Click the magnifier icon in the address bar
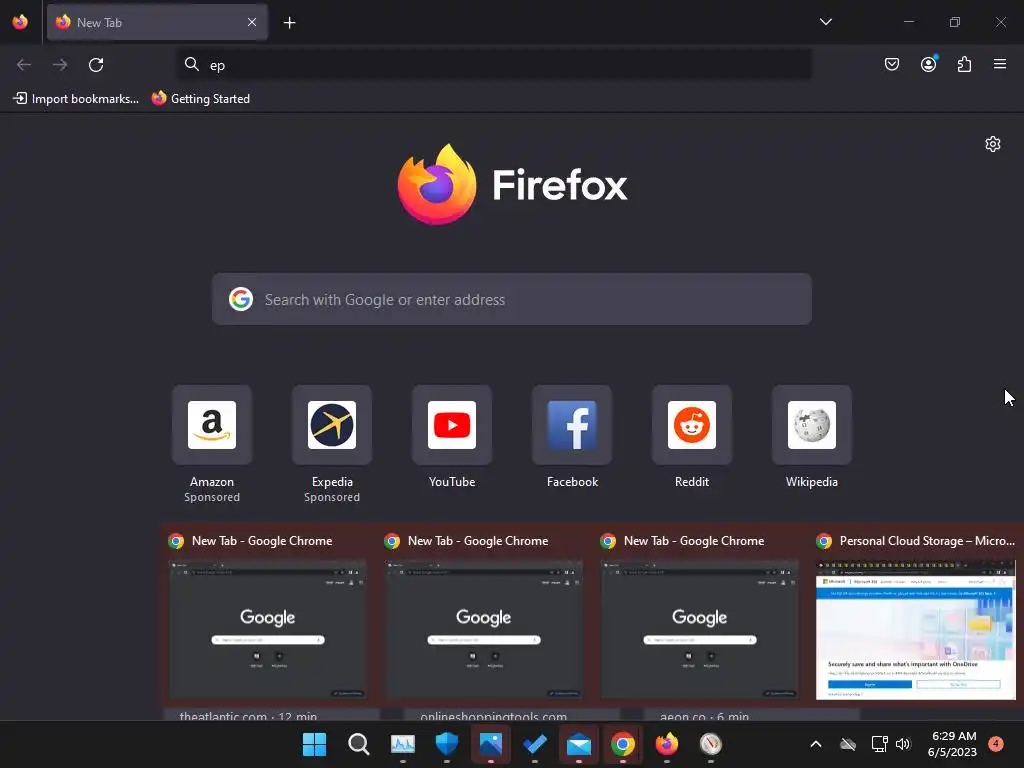1024x768 pixels. coord(191,64)
